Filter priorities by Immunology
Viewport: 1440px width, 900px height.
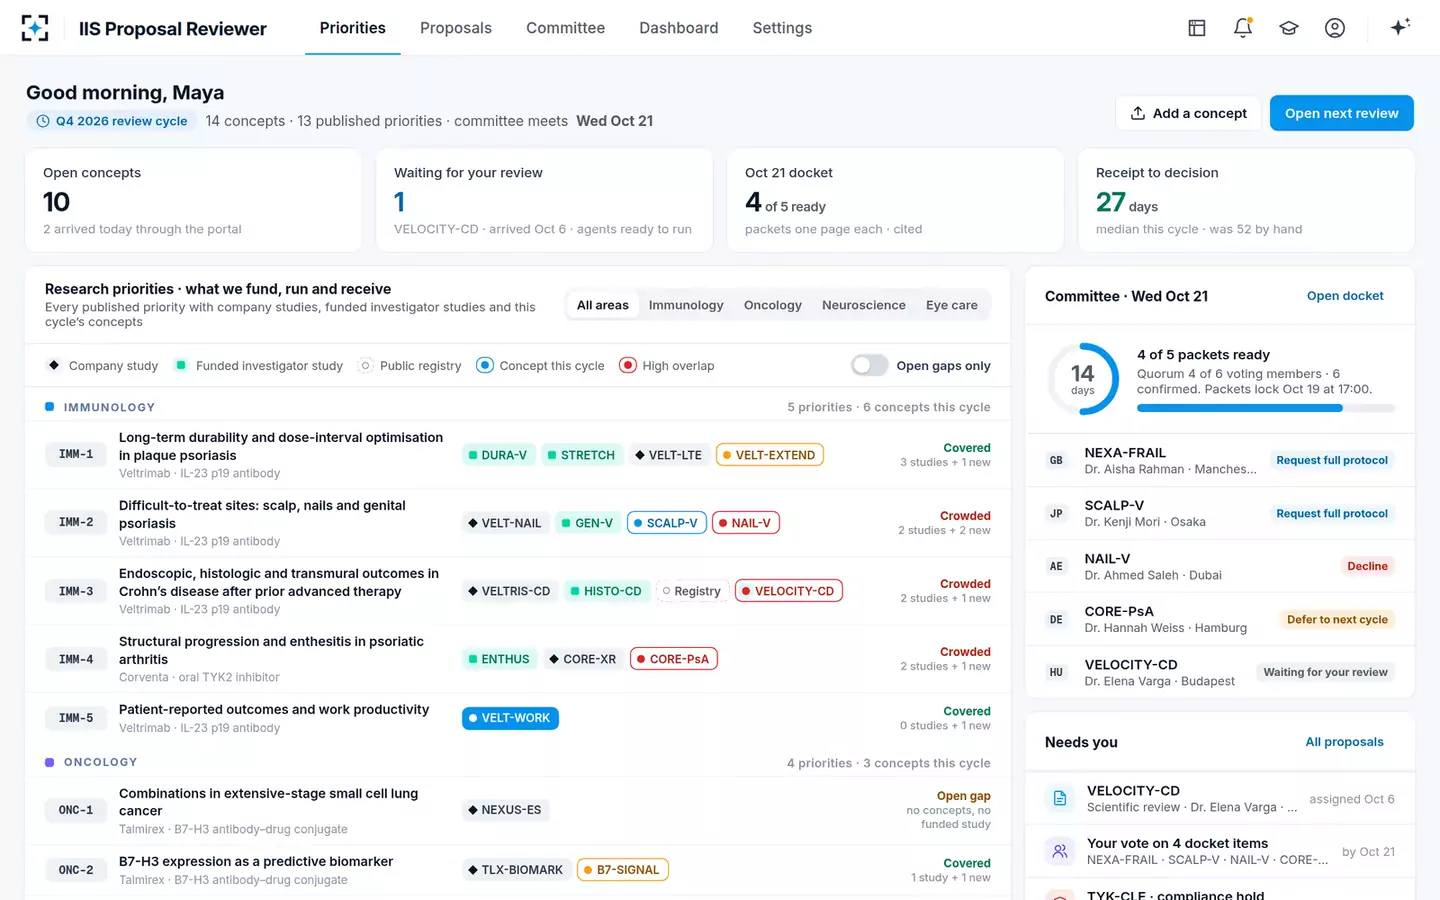point(686,305)
